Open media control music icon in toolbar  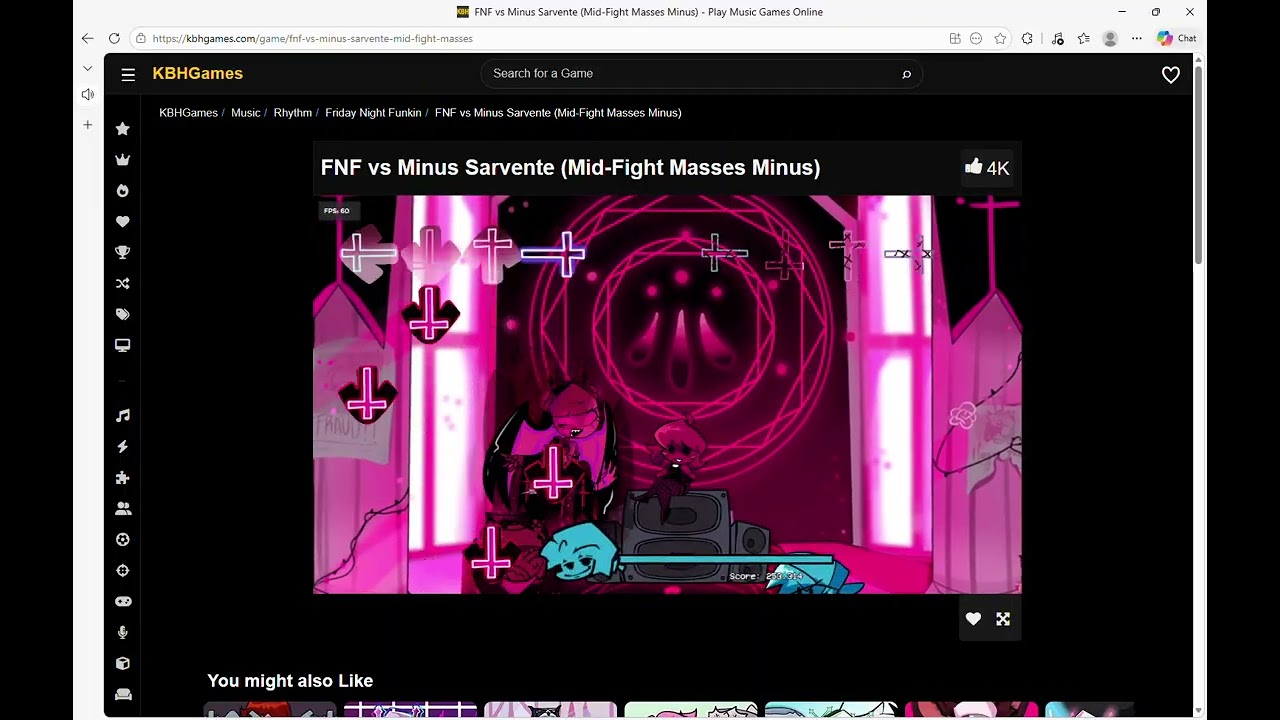1057,38
